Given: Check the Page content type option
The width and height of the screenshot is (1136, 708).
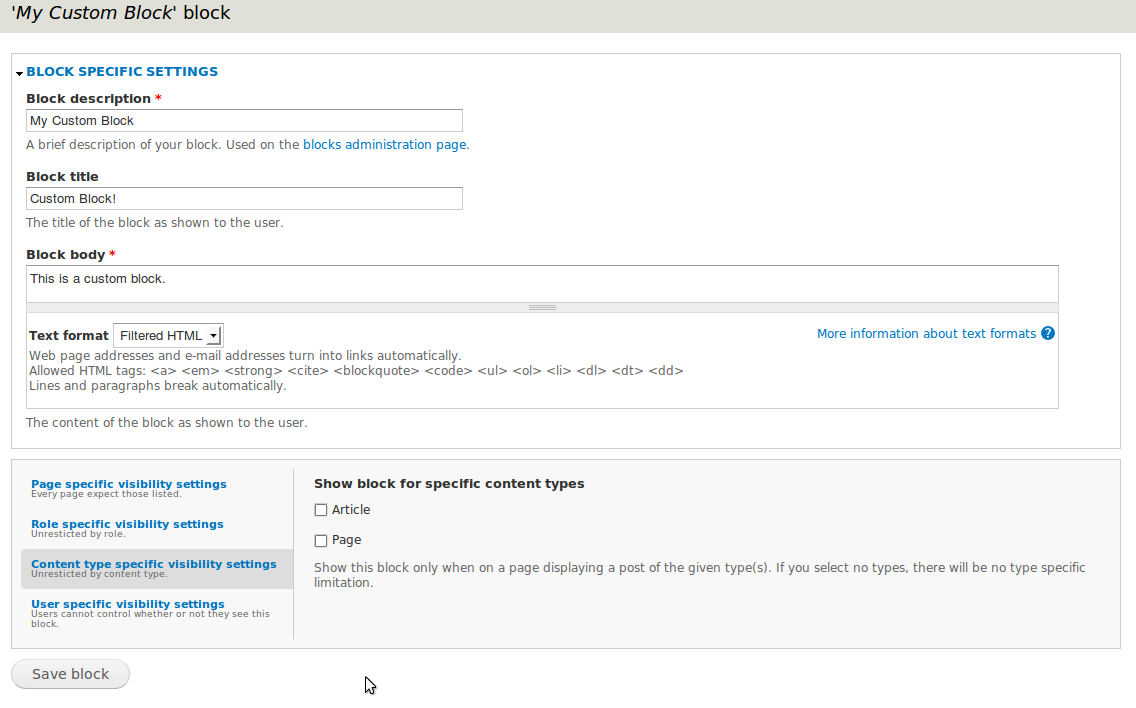Looking at the screenshot, I should (320, 539).
